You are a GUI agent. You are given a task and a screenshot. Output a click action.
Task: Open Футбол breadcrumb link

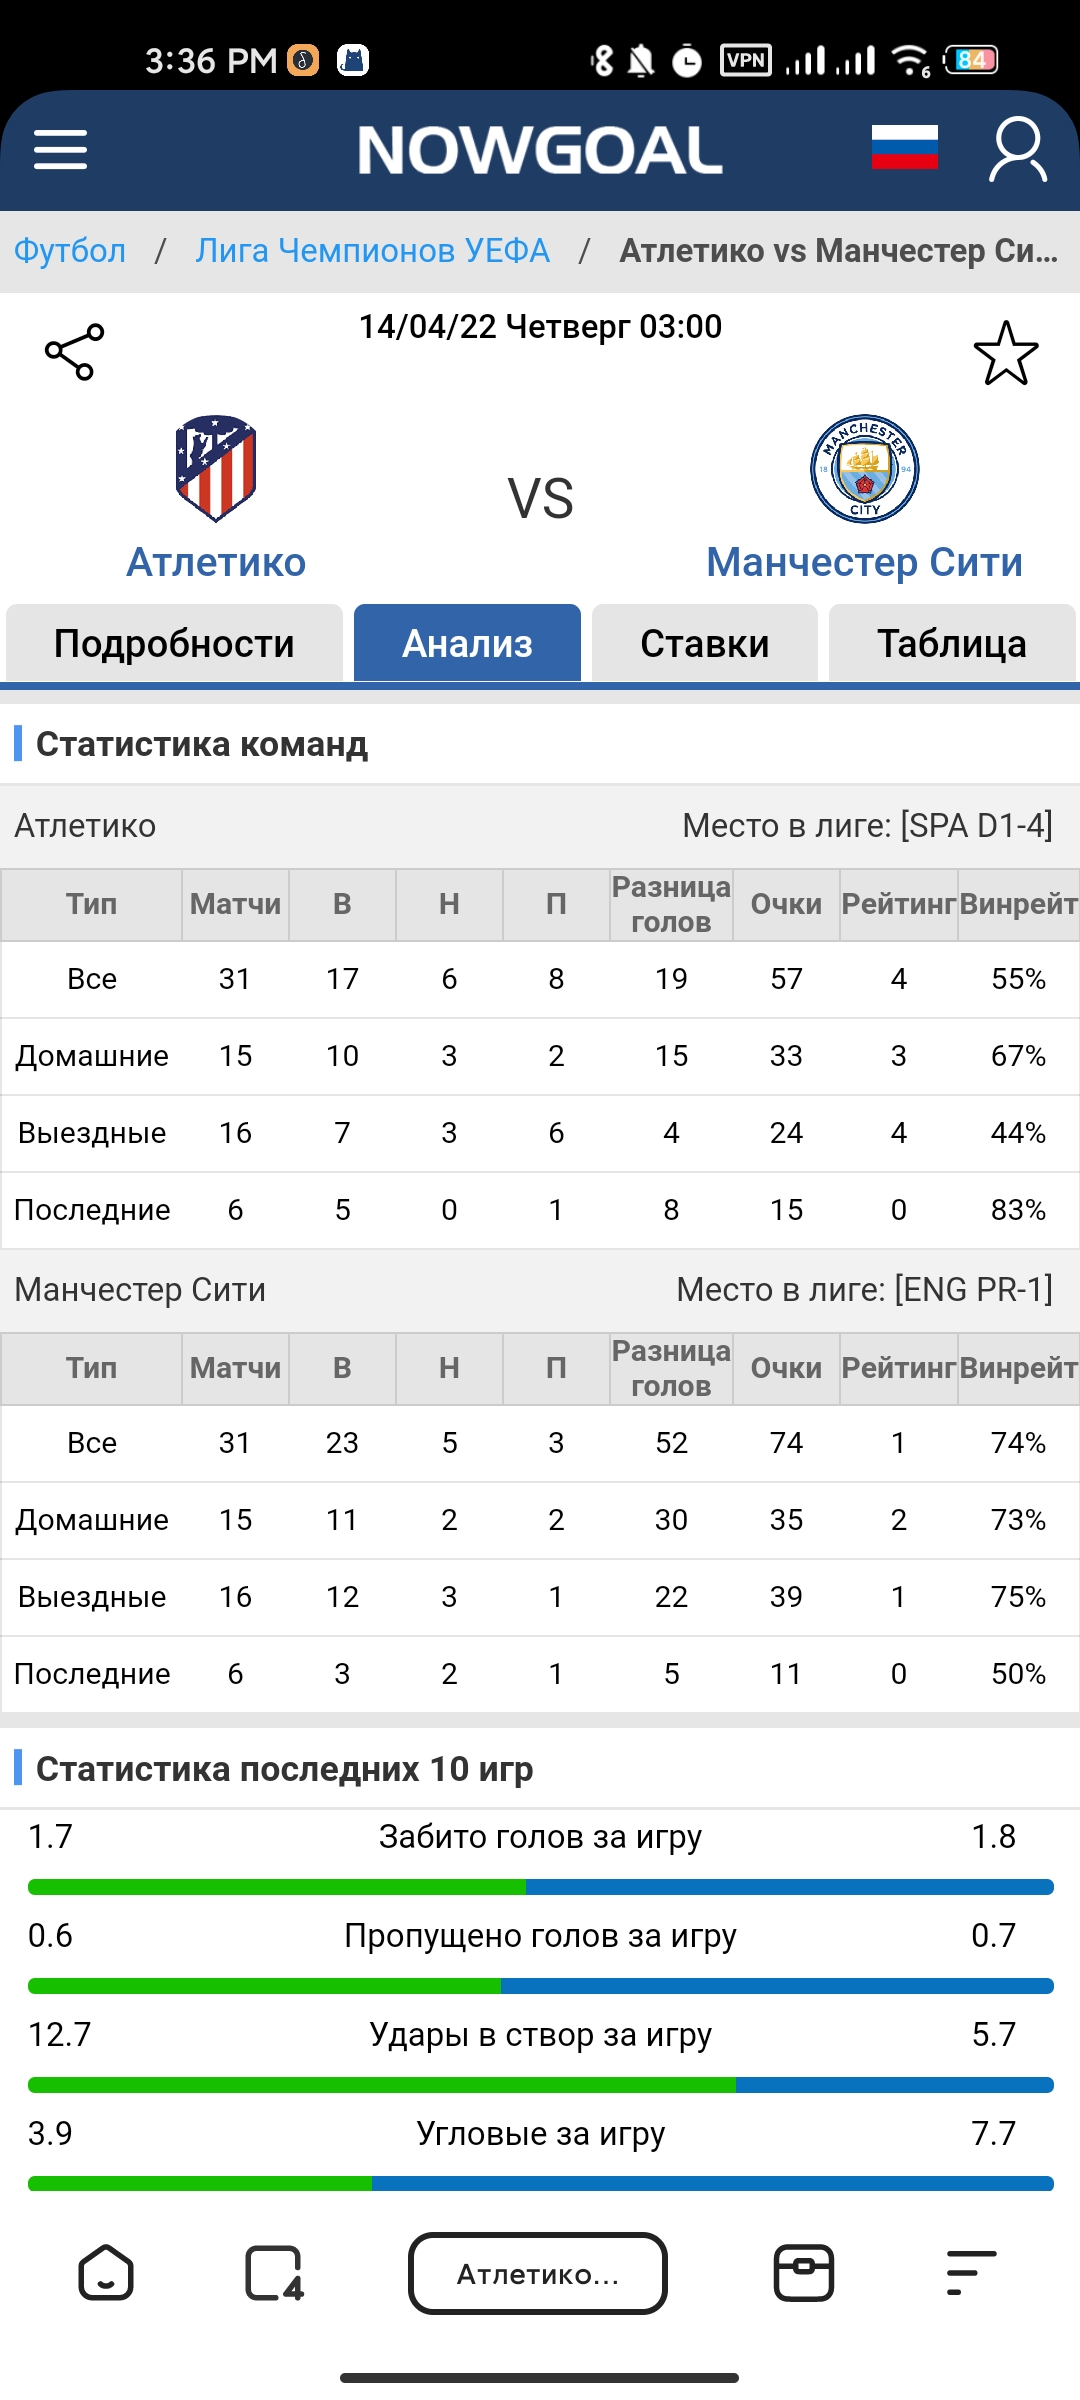[x=70, y=250]
